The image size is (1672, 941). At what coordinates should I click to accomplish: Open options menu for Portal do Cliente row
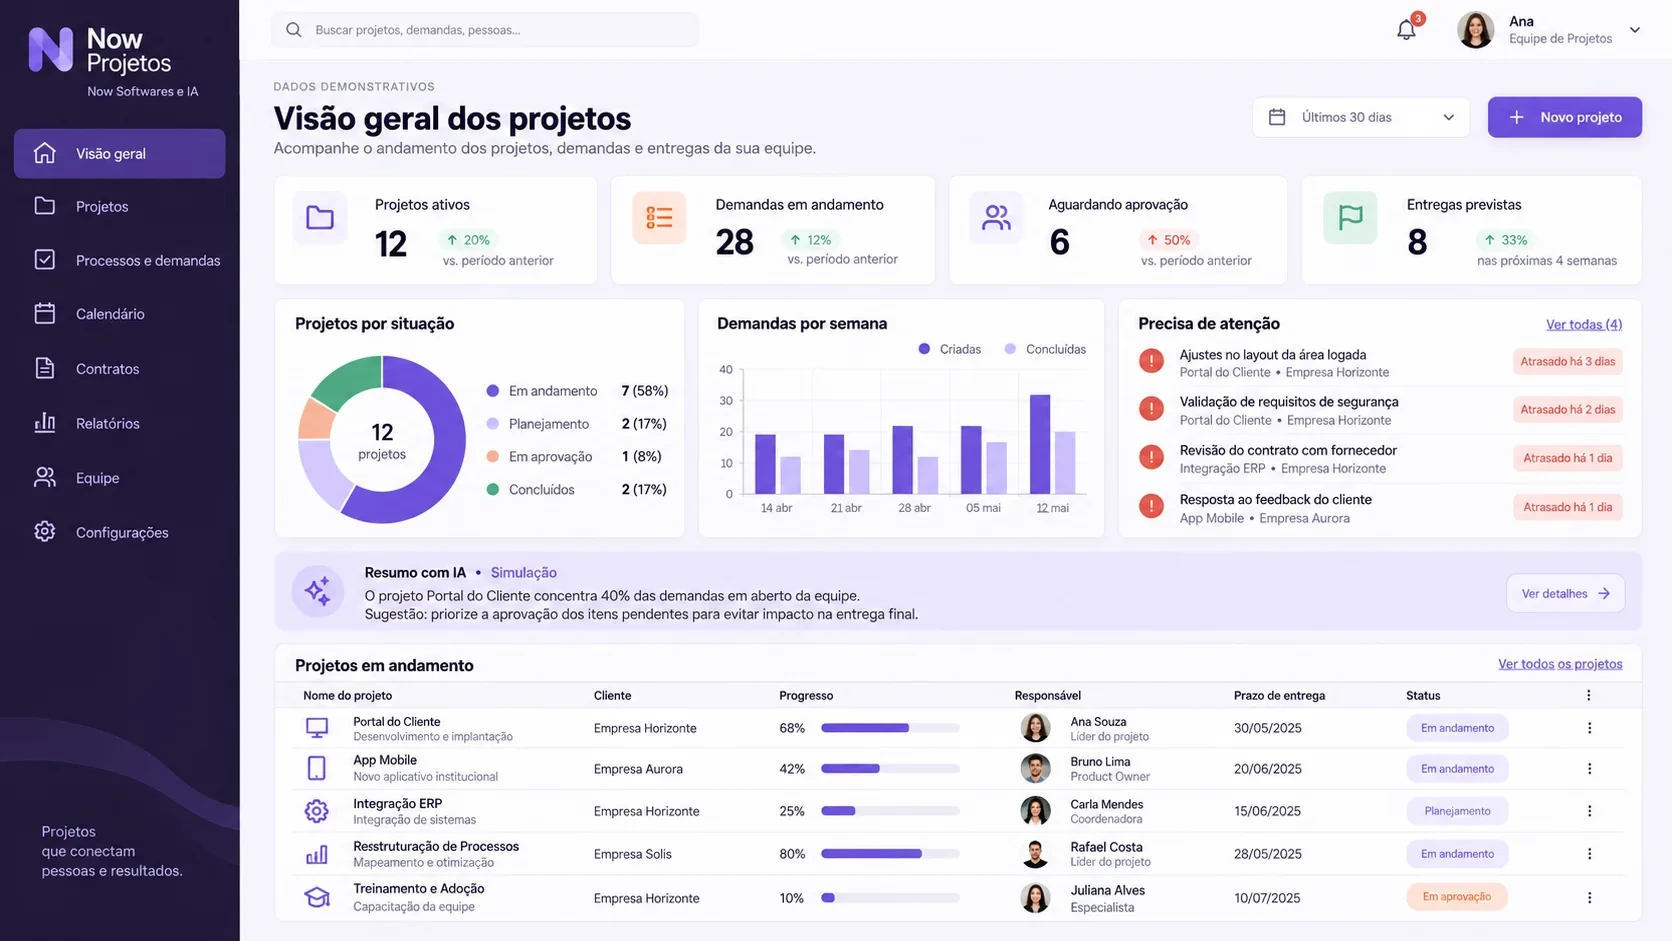click(x=1589, y=728)
